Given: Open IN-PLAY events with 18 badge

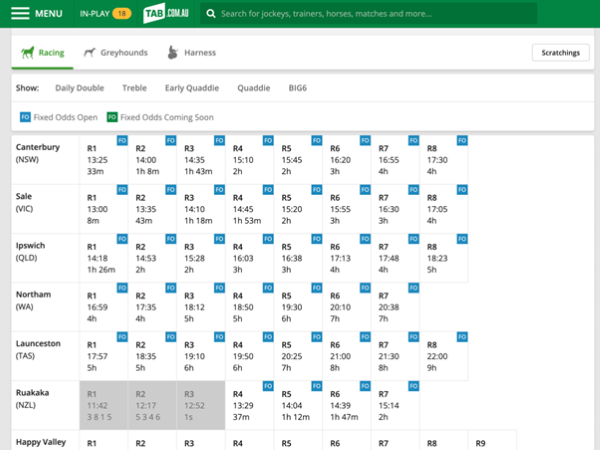Looking at the screenshot, I should 105,14.
